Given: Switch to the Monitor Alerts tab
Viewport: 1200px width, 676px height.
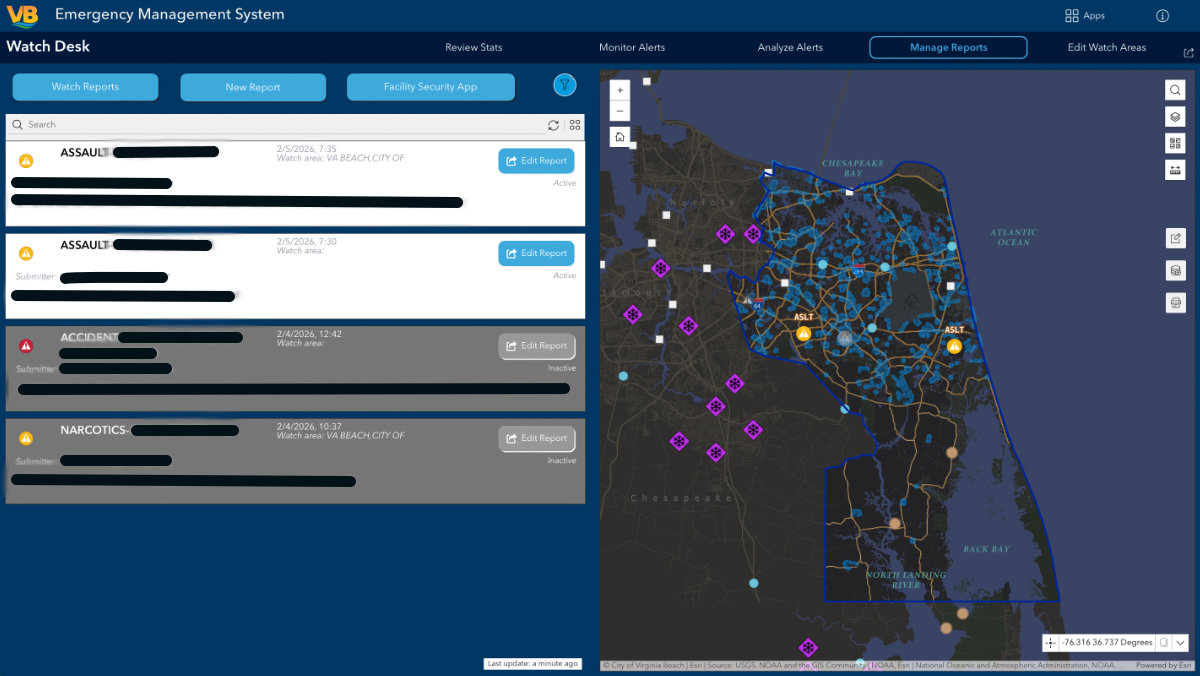Looking at the screenshot, I should [x=632, y=47].
